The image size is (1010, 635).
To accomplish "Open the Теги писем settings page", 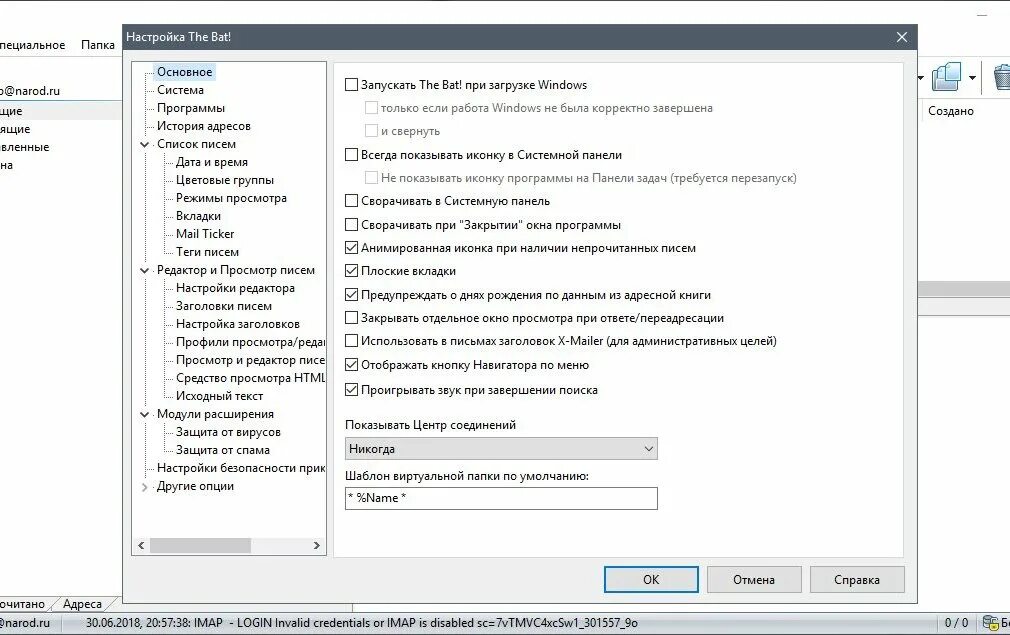I will tap(207, 252).
